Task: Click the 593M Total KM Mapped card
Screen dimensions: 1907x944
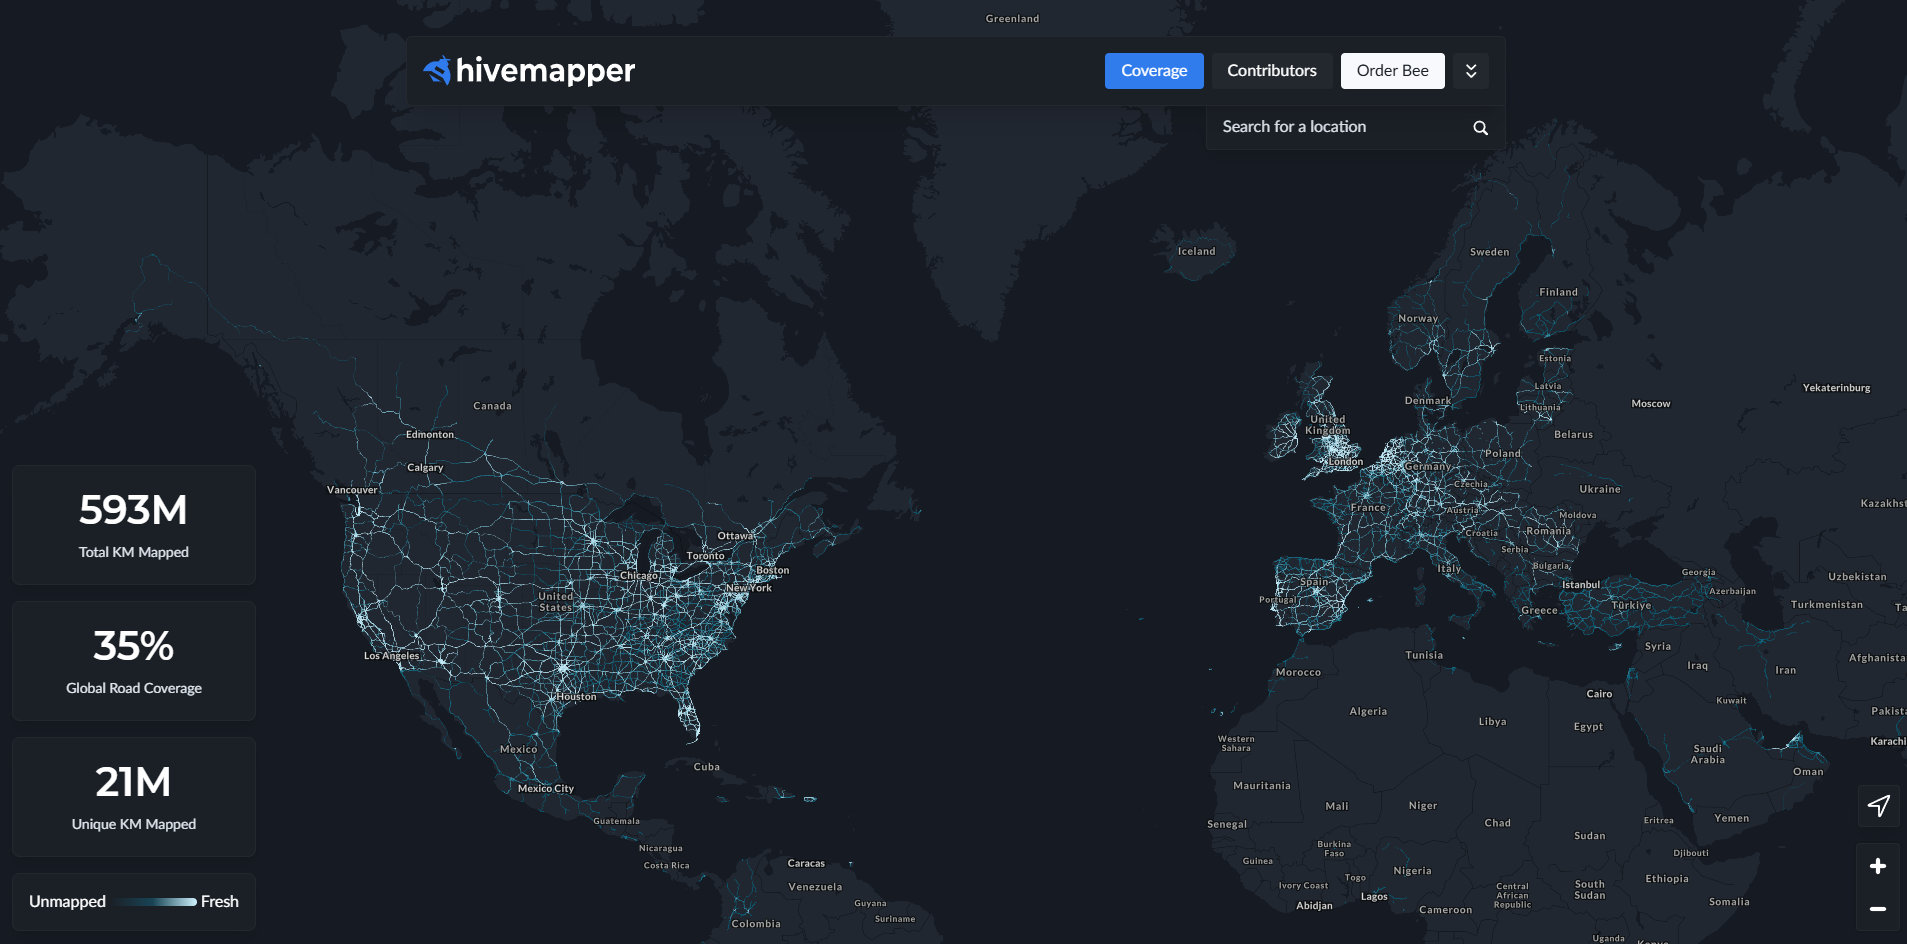Action: pos(133,524)
